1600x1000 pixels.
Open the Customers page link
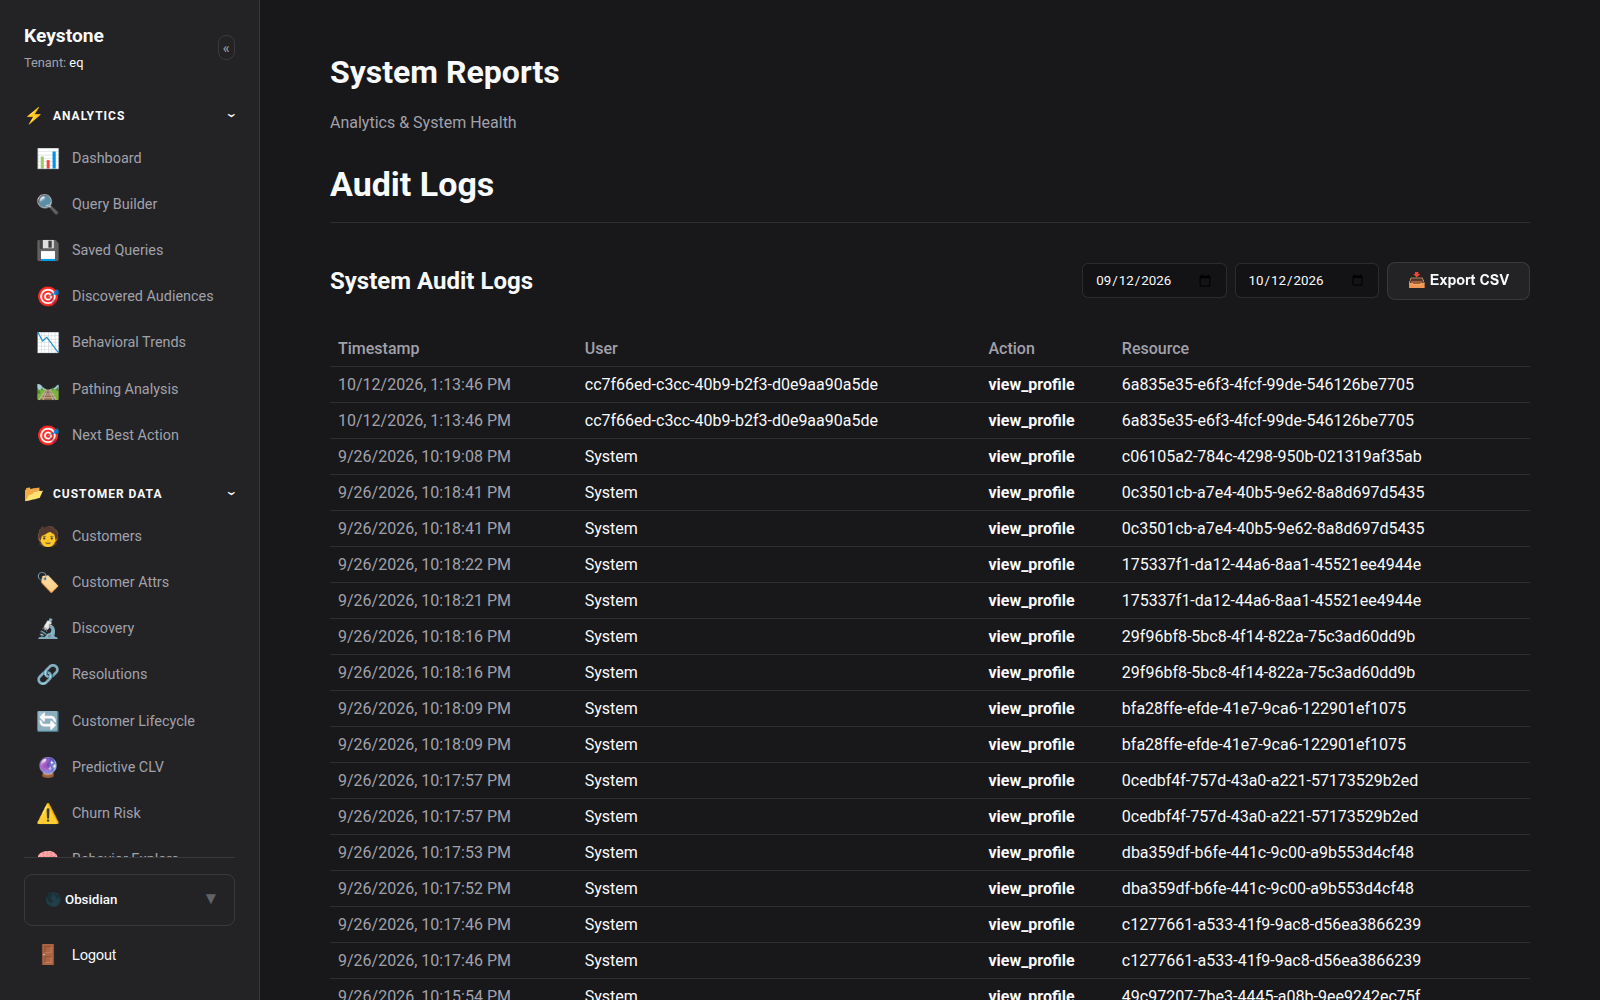(107, 536)
